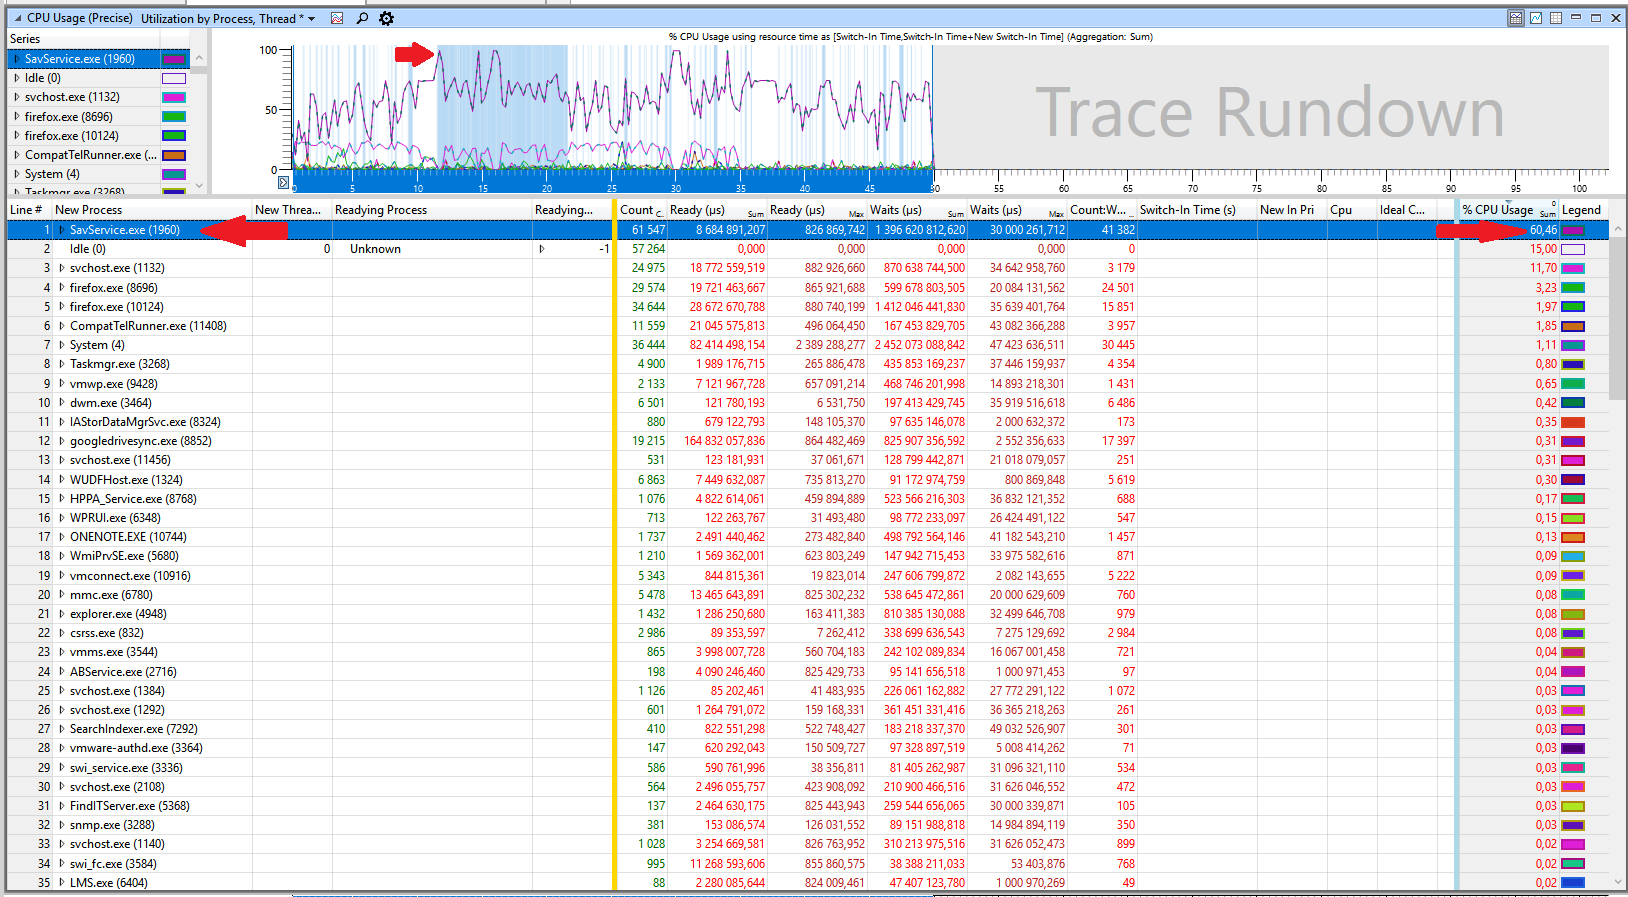This screenshot has height=897, width=1628.
Task: Toggle firefox.exe (8696) legend box in table
Action: click(1573, 288)
